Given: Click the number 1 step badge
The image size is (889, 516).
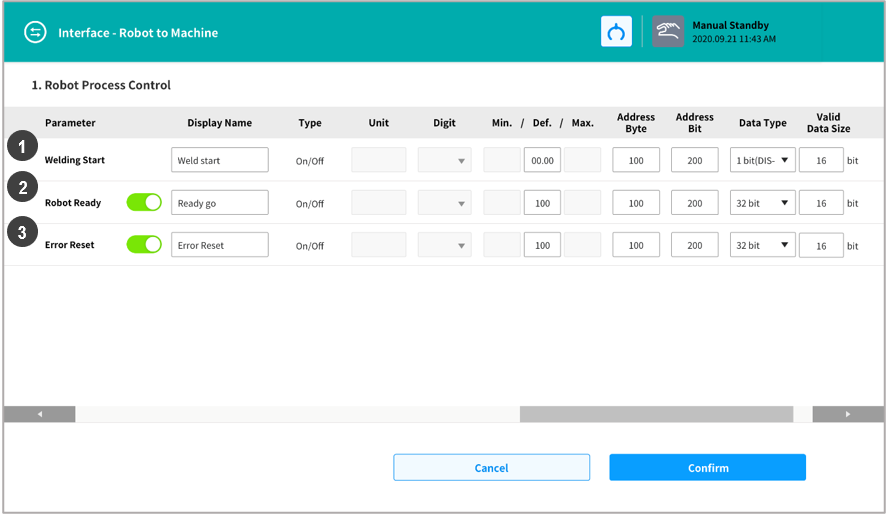Looking at the screenshot, I should 21,147.
